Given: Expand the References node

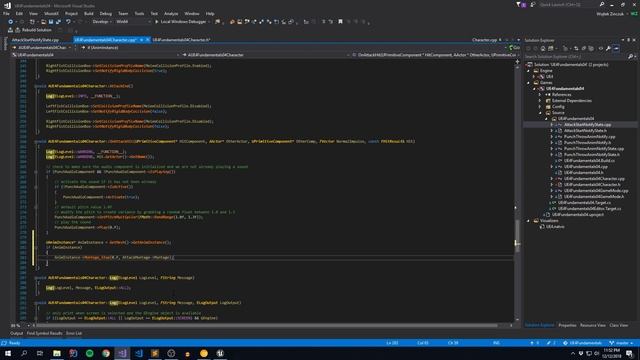Looking at the screenshot, I should coord(540,95).
